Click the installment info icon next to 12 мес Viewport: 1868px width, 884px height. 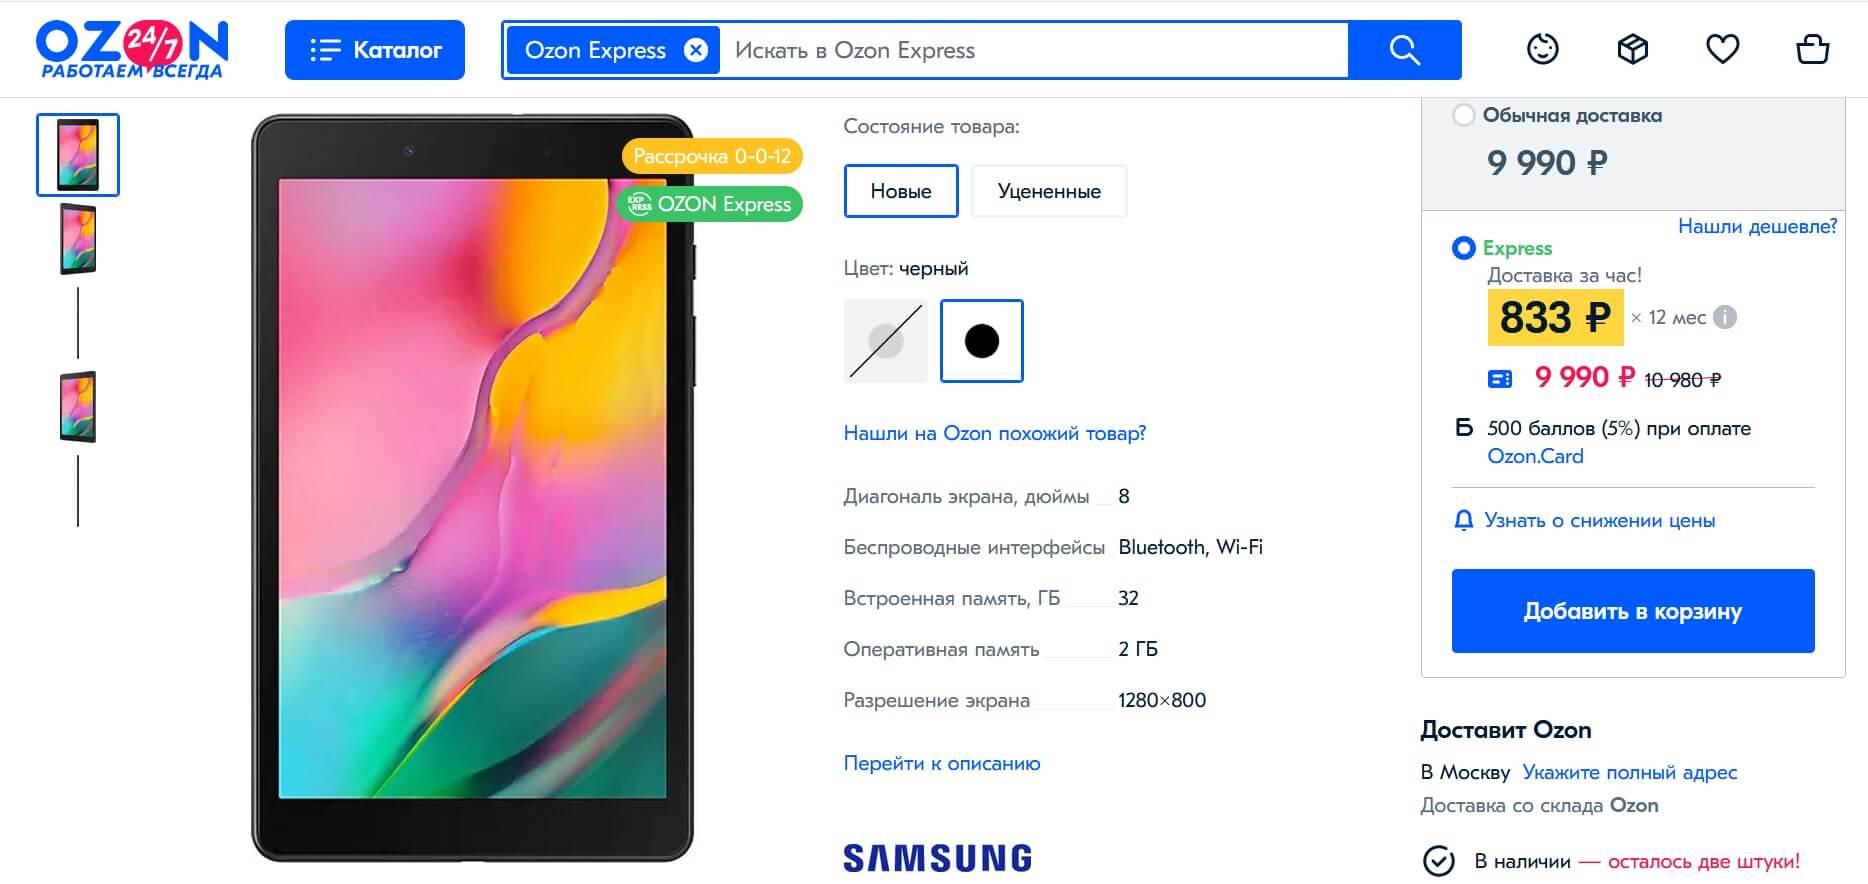click(1725, 317)
